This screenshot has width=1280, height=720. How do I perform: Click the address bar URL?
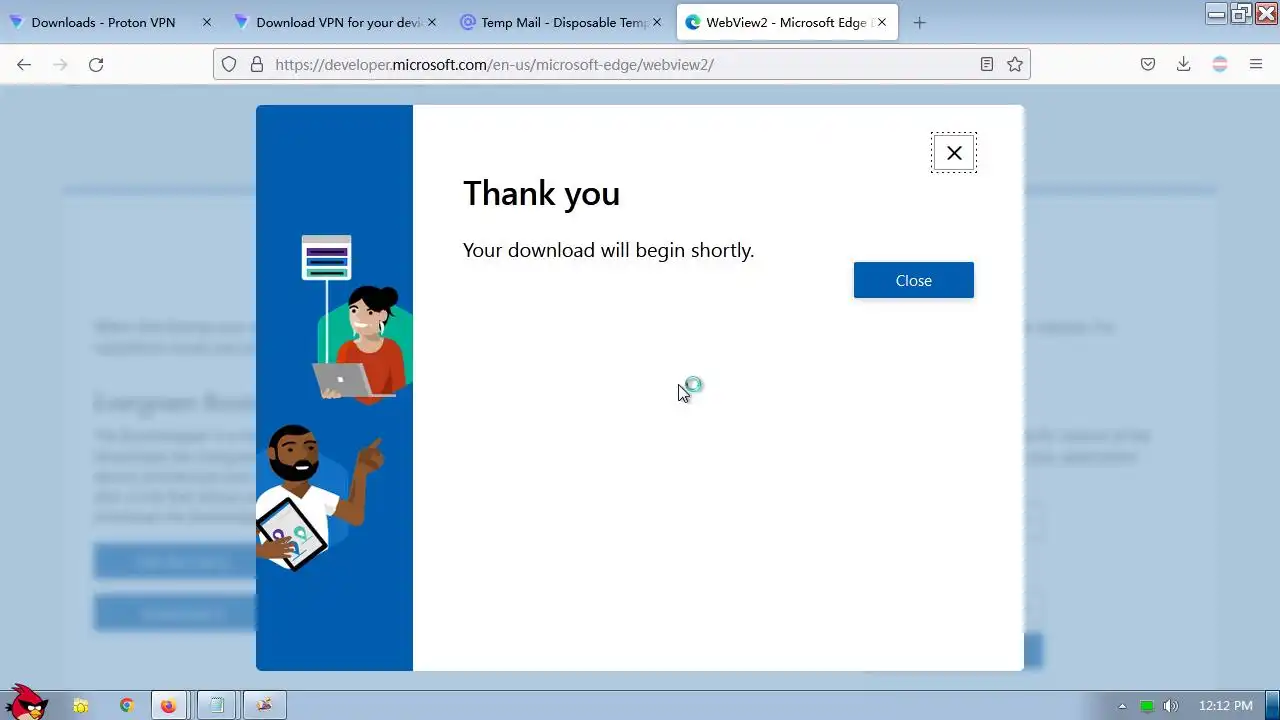(494, 64)
